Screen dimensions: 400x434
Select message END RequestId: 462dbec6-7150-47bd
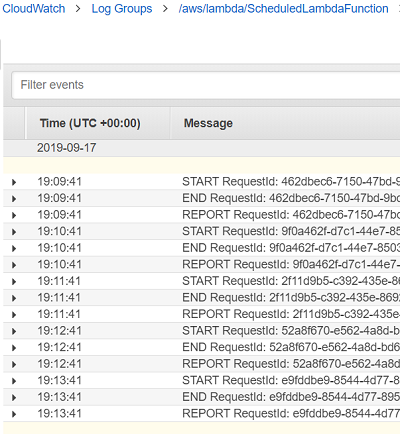tap(291, 198)
